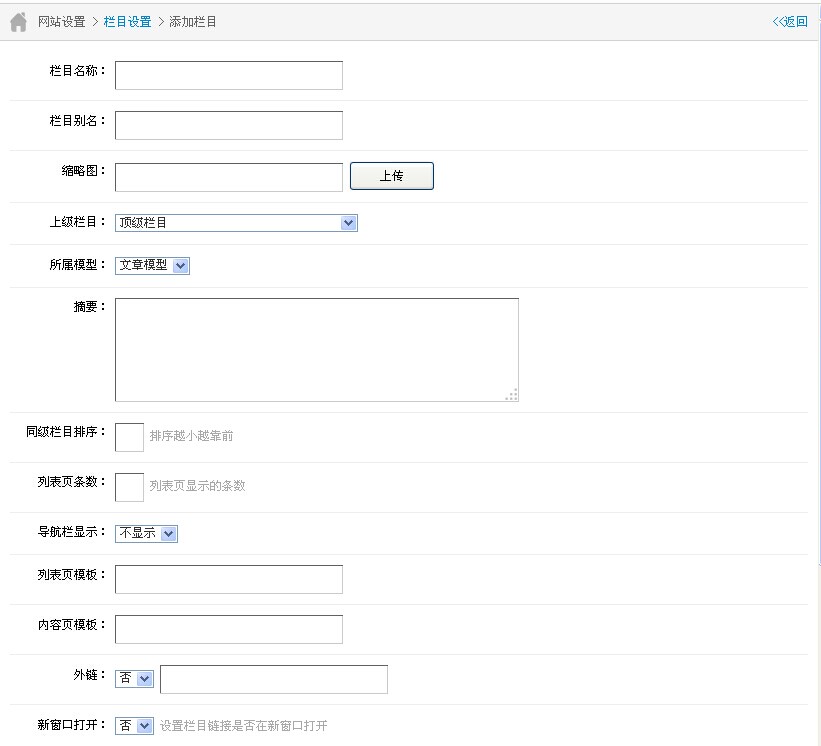Focus the 列表页条数 number box
The image size is (821, 746).
point(129,487)
